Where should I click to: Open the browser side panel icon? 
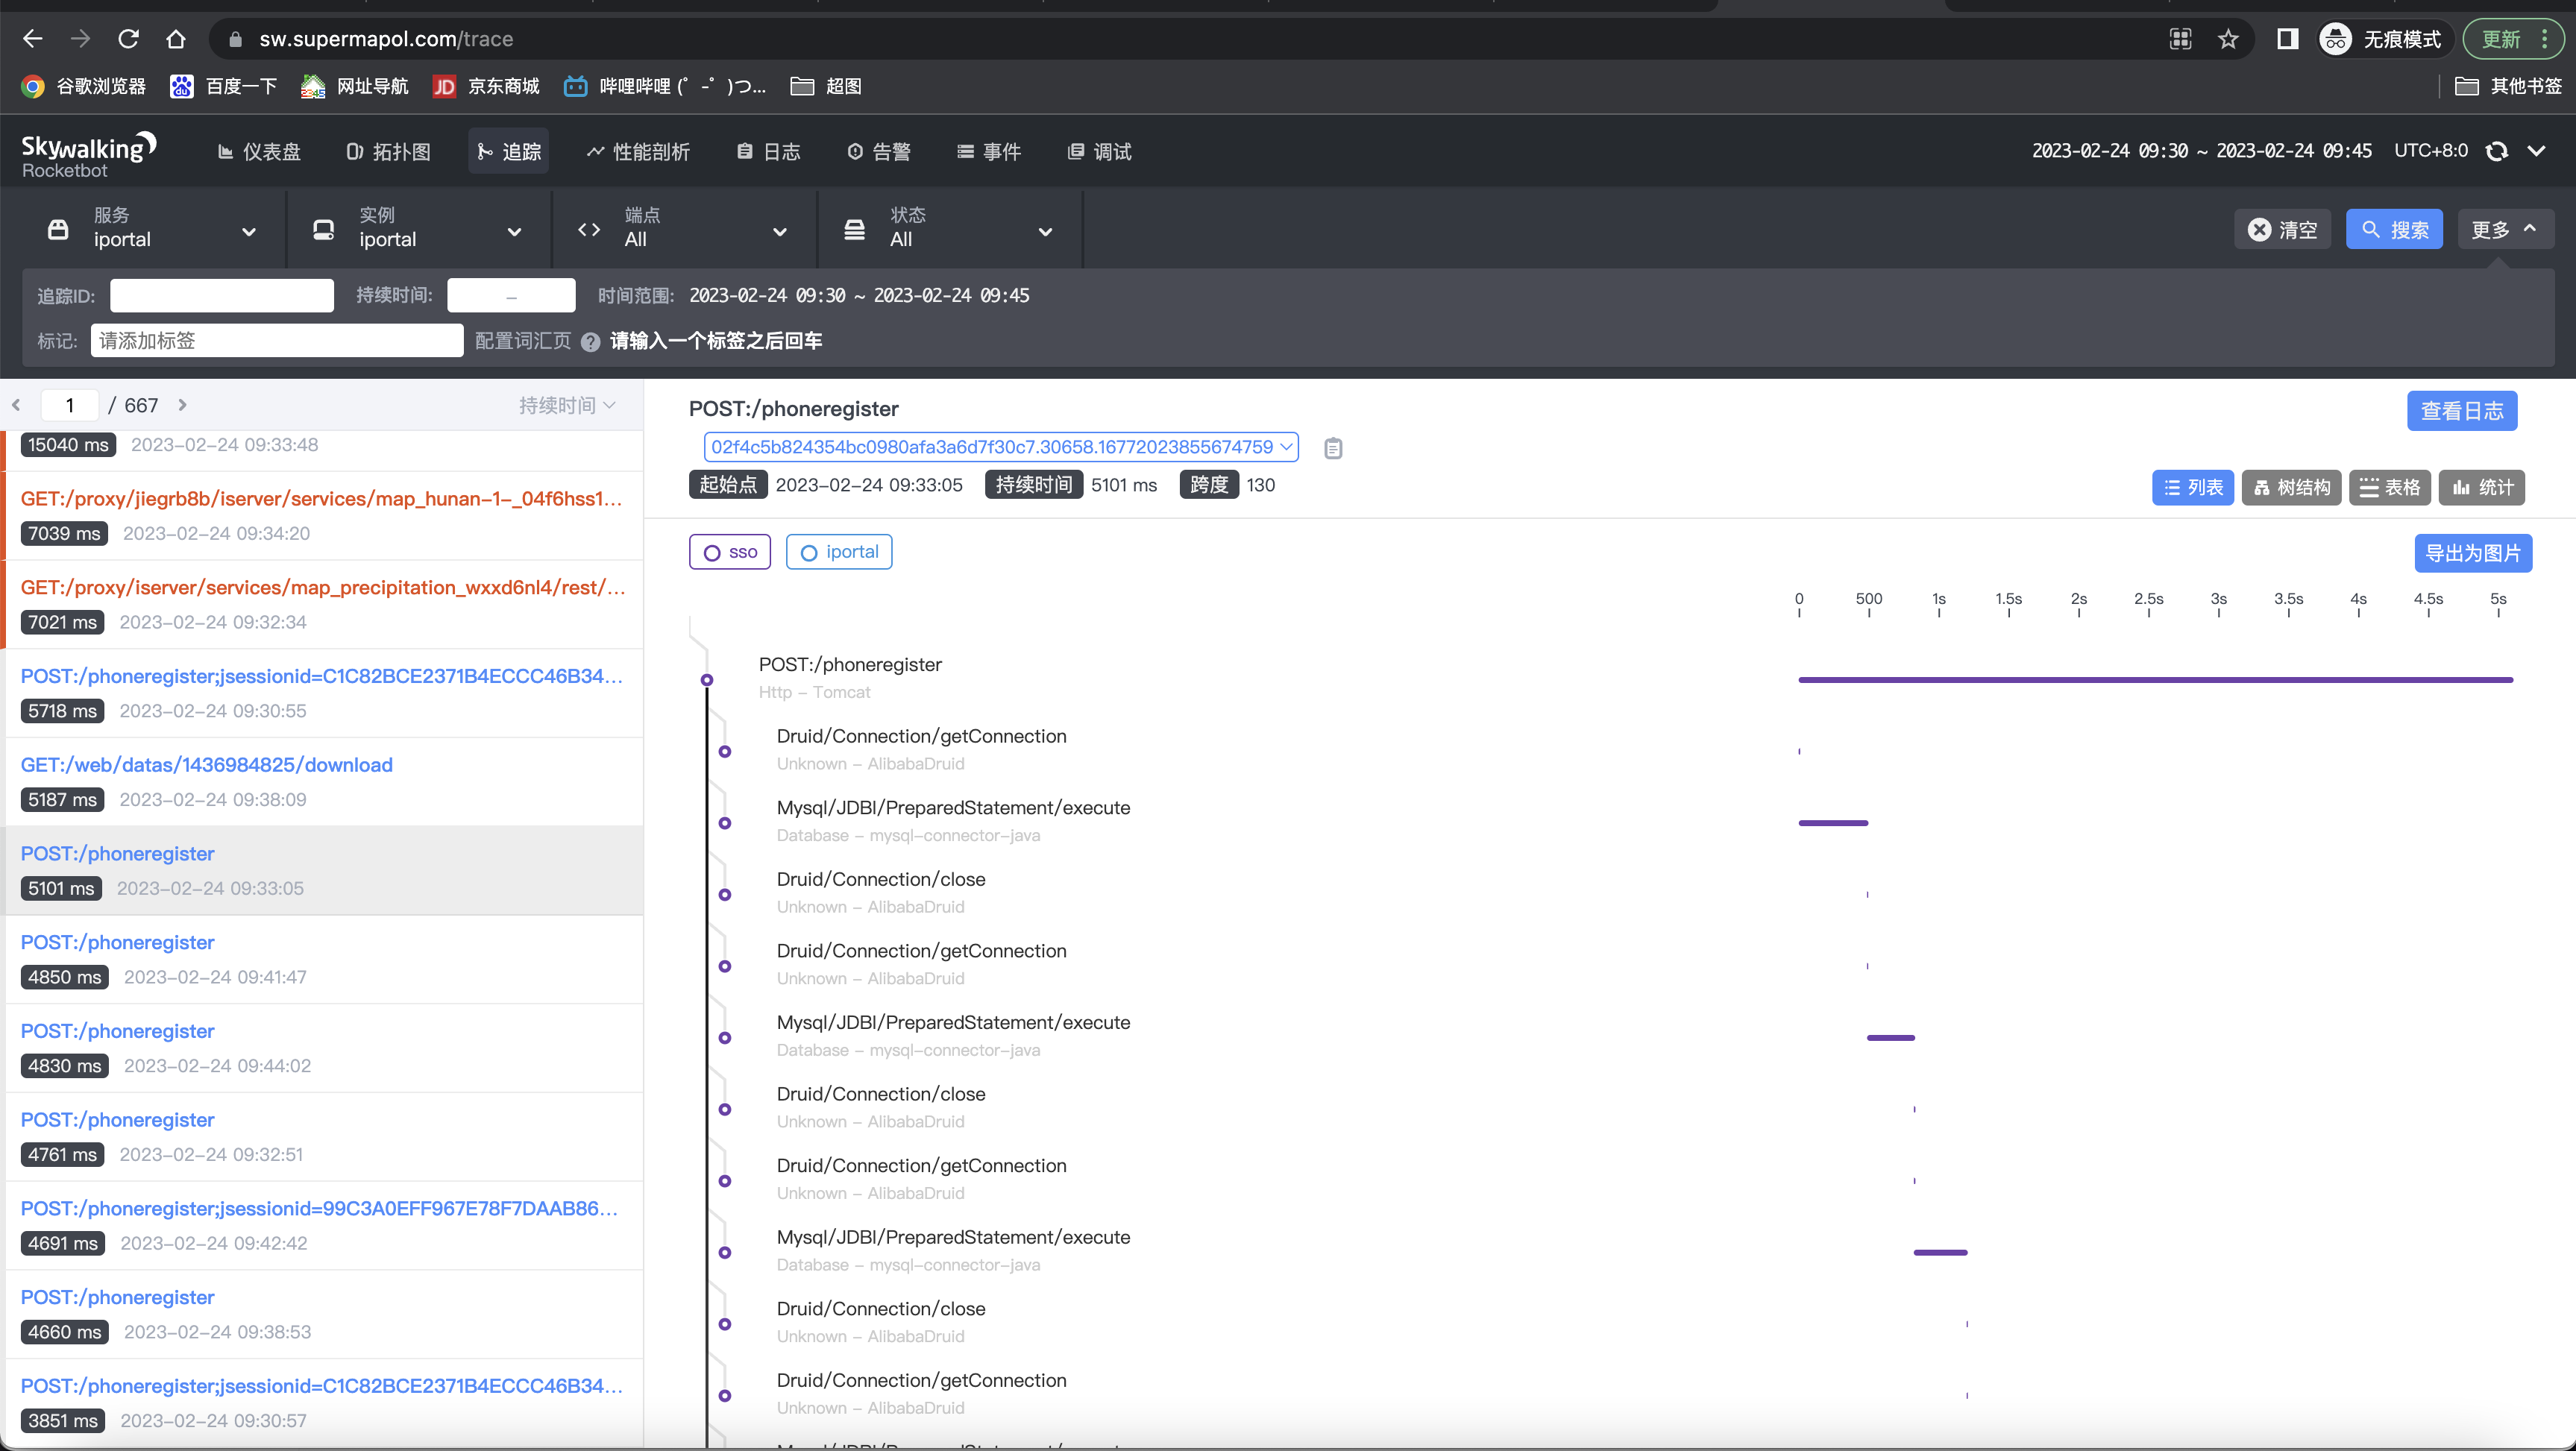[x=2287, y=39]
